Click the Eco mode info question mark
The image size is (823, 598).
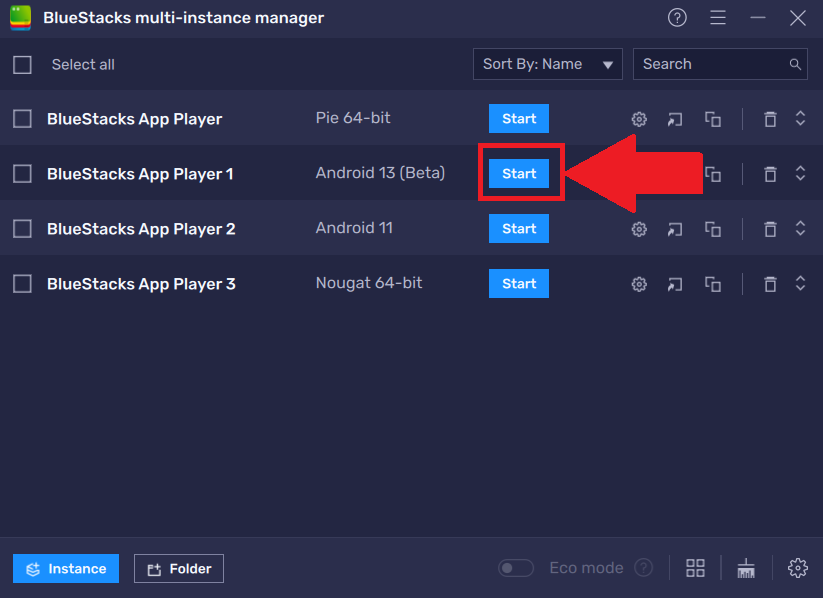click(645, 567)
